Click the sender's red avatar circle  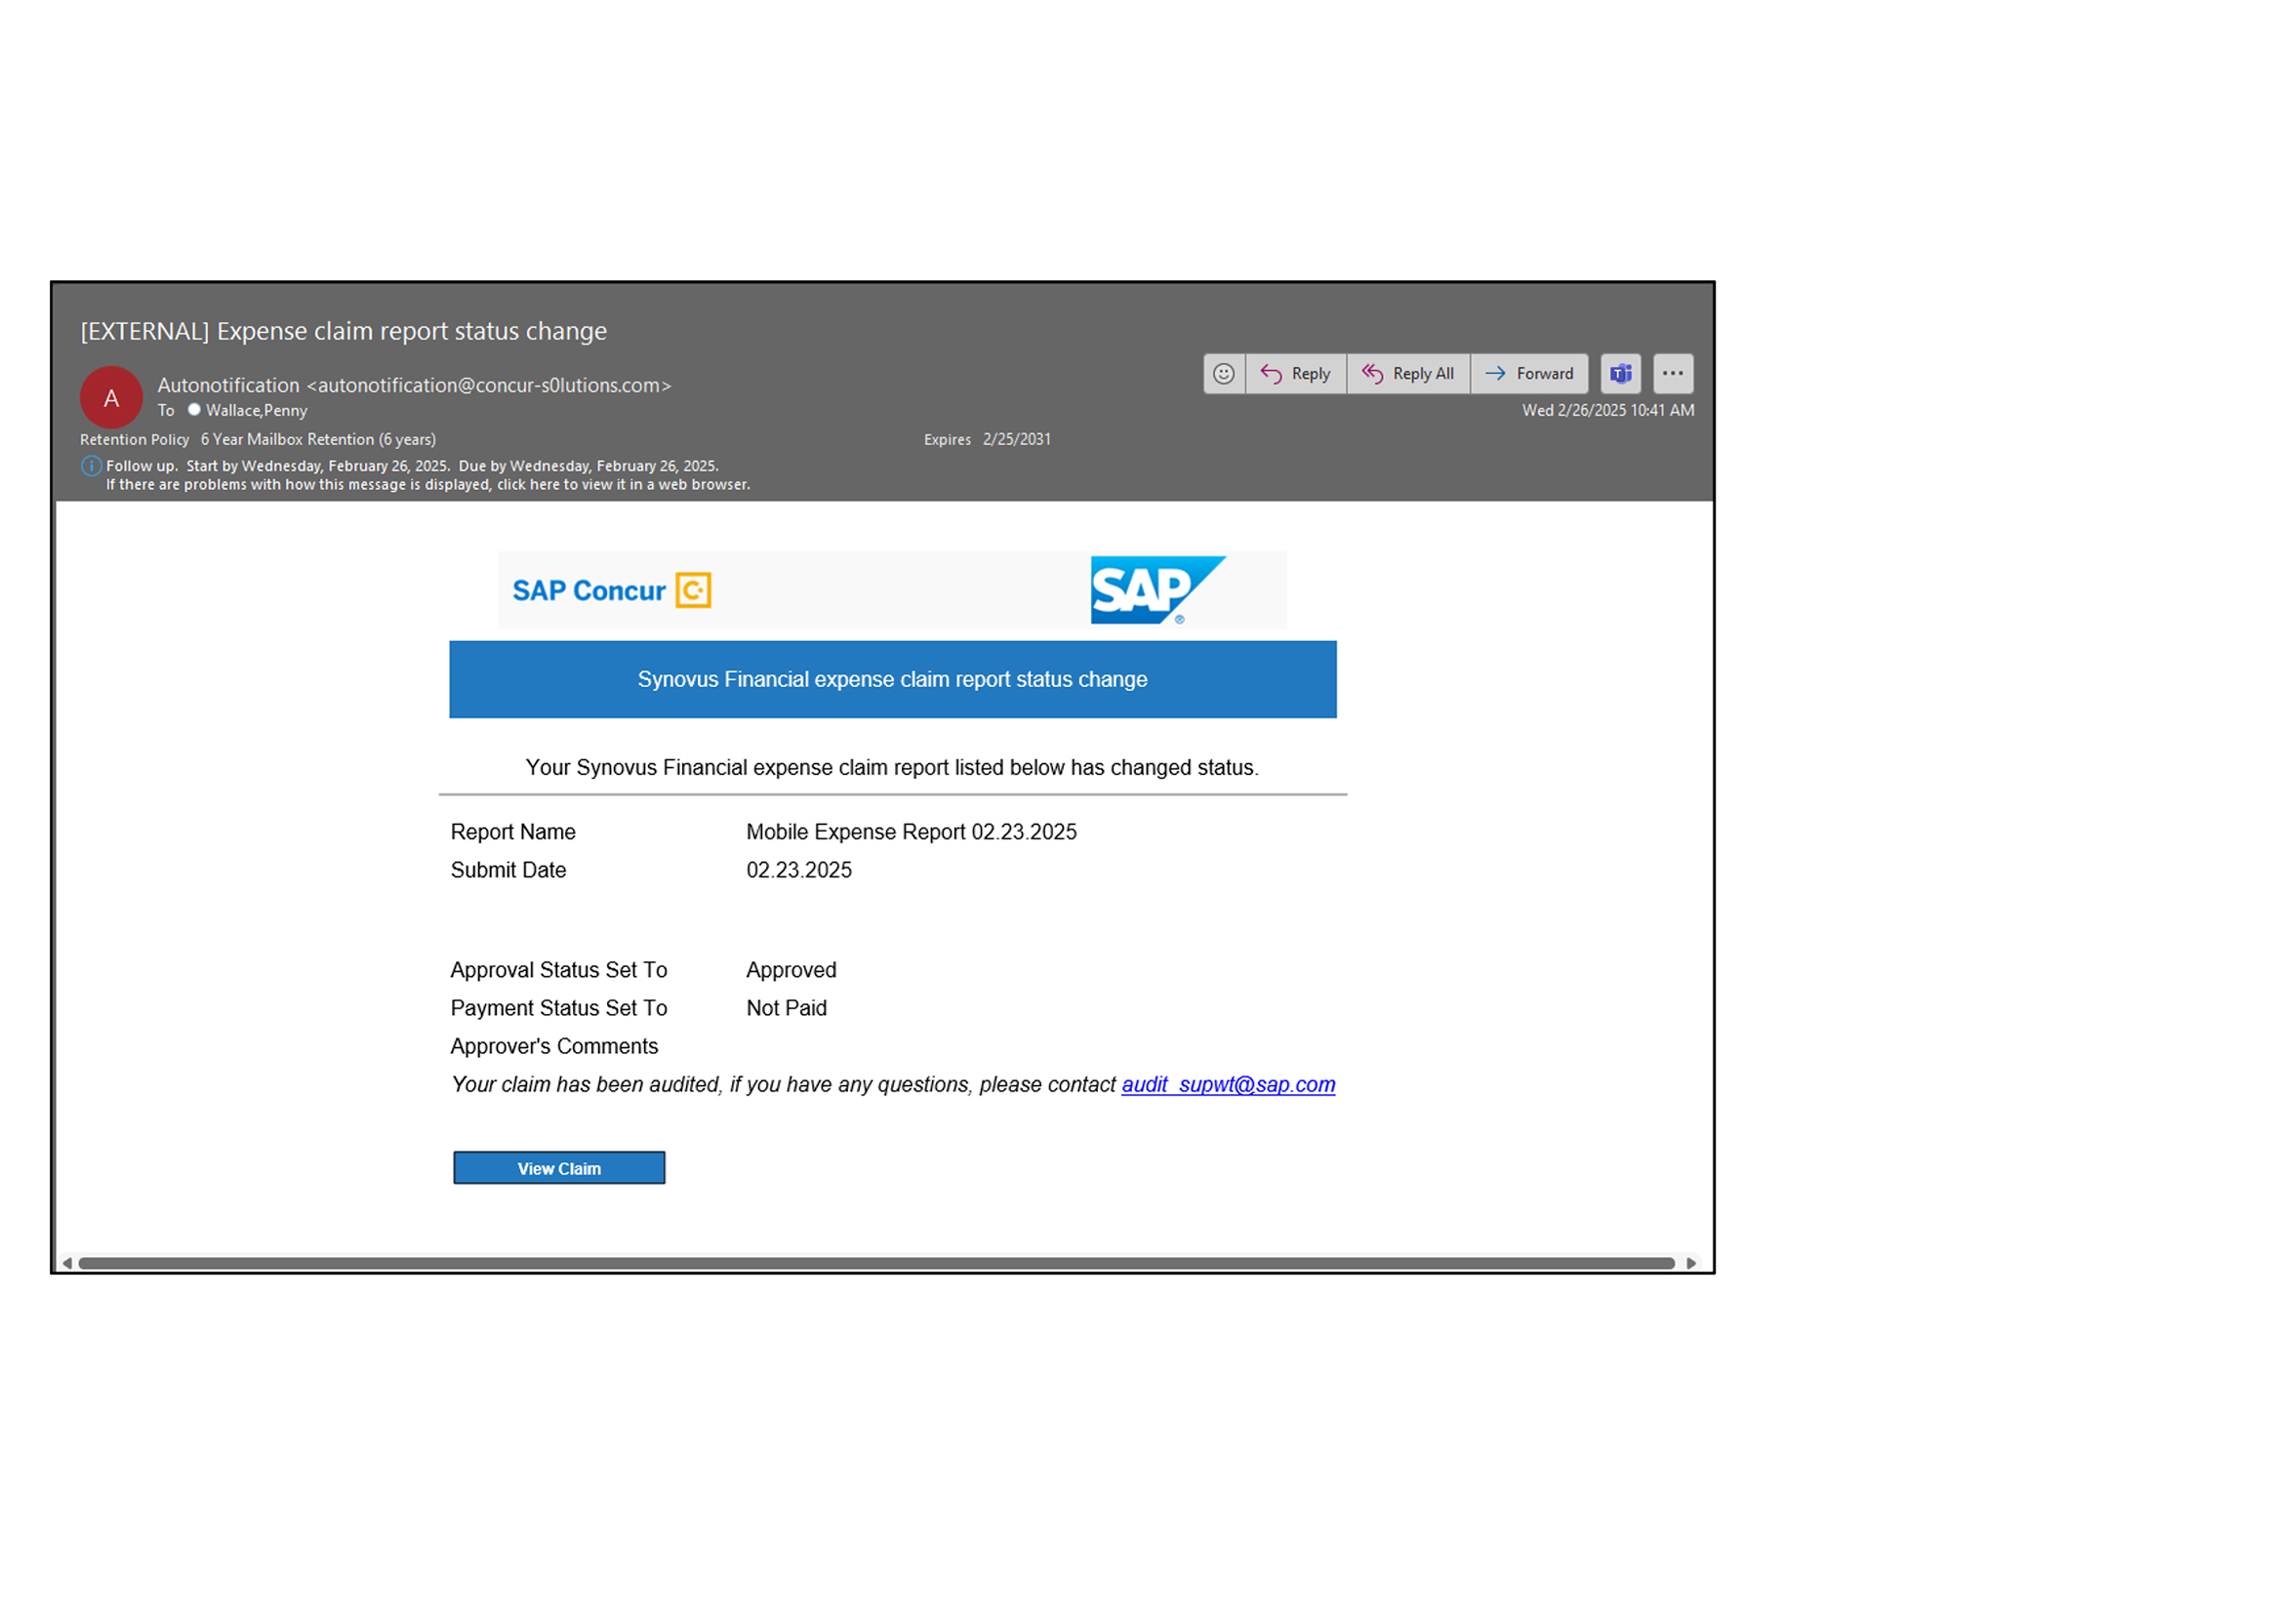[111, 398]
